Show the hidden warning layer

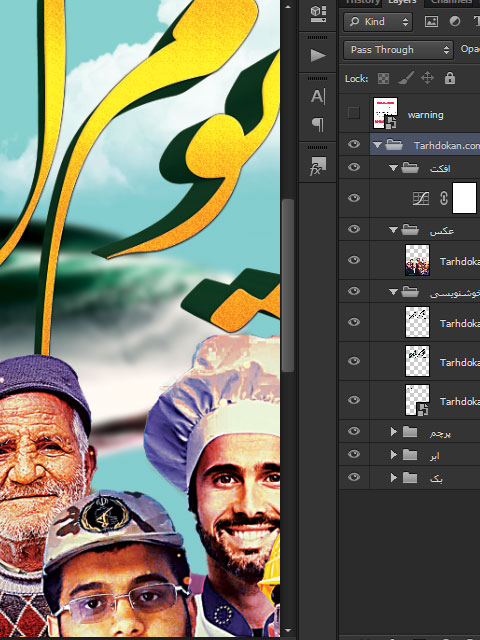(354, 113)
